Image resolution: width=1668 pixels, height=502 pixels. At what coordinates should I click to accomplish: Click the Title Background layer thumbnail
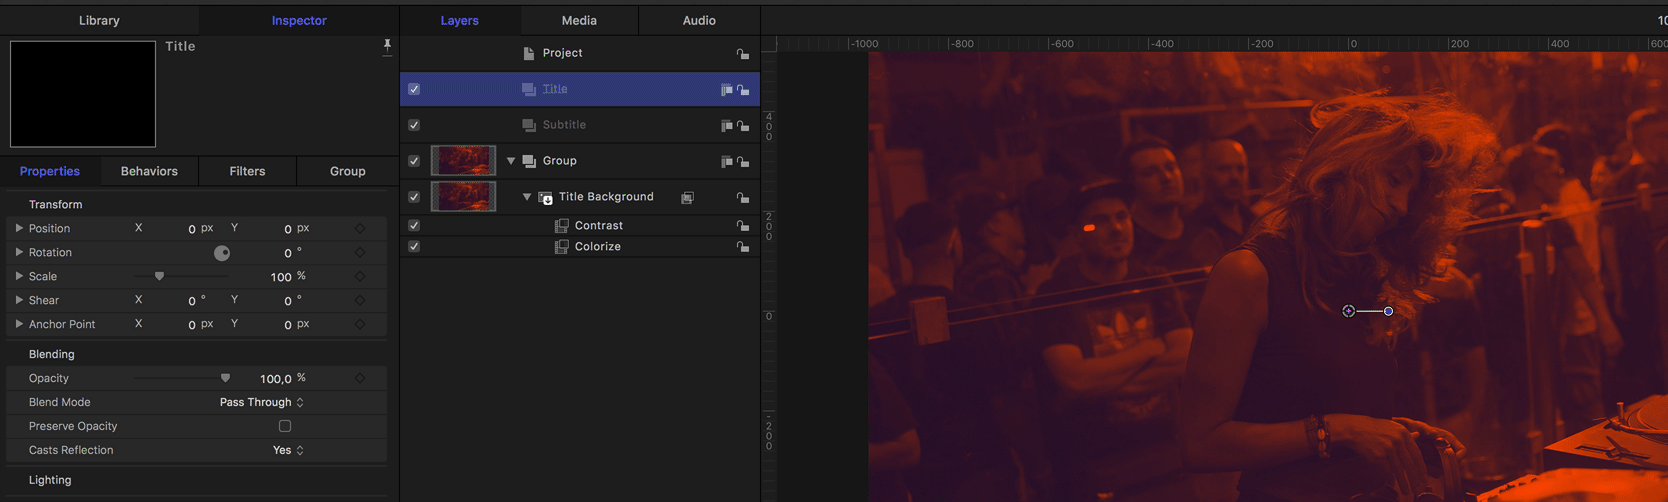click(x=463, y=196)
